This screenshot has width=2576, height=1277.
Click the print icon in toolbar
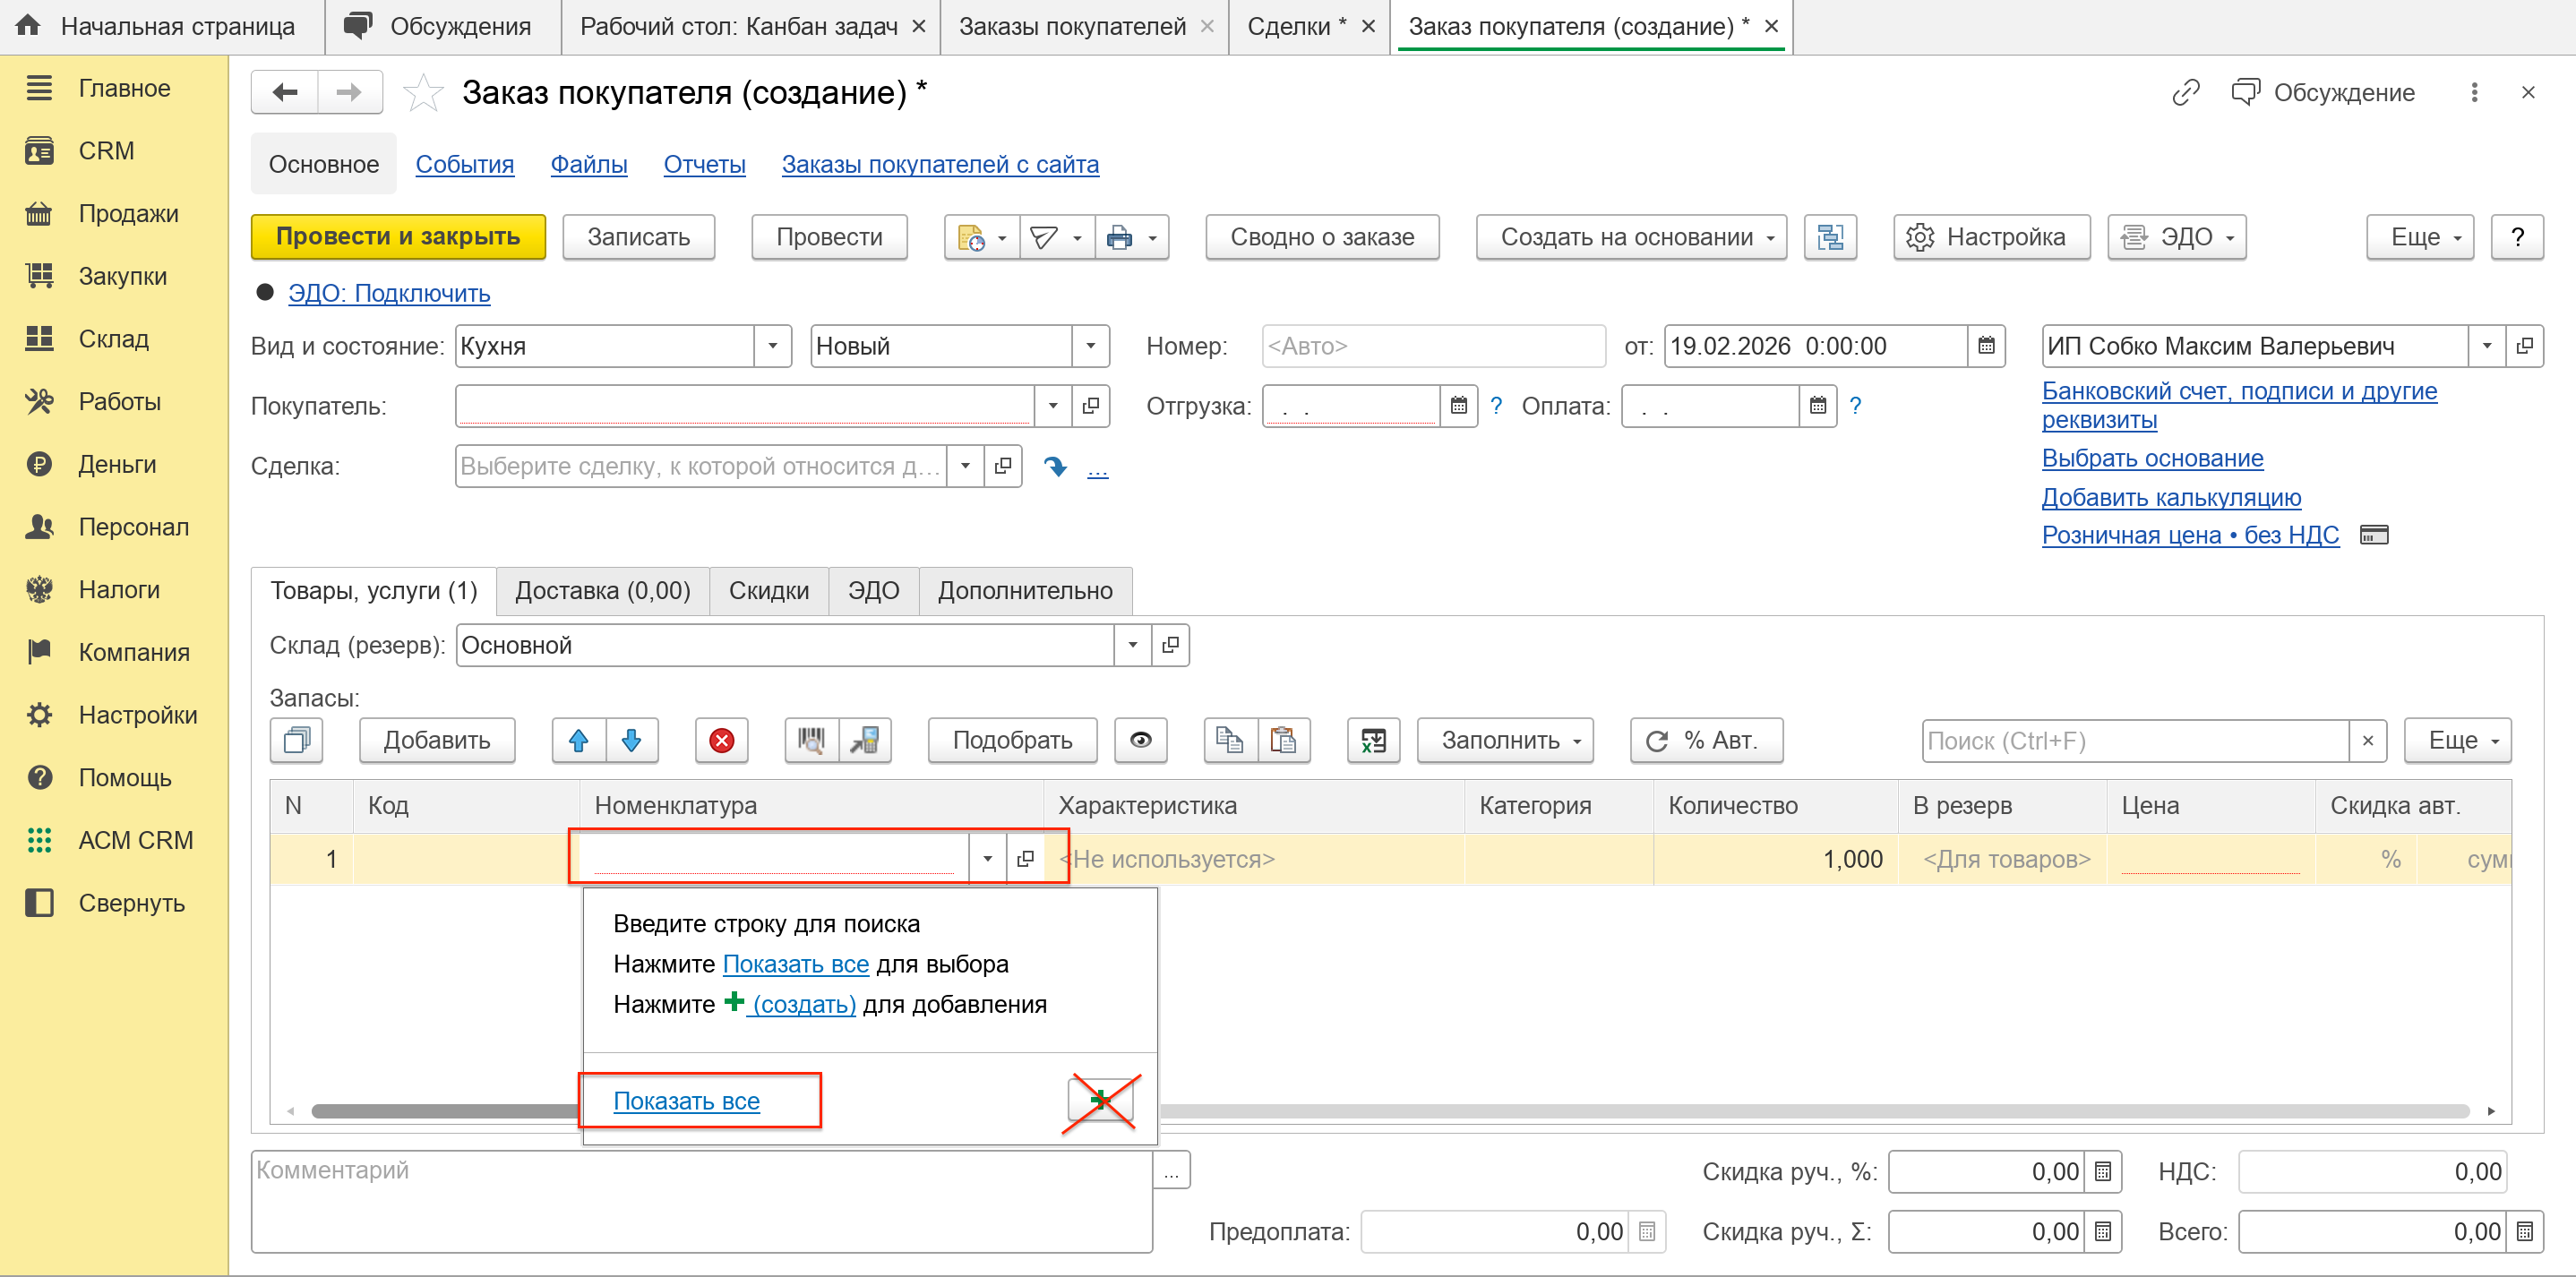[x=1119, y=237]
